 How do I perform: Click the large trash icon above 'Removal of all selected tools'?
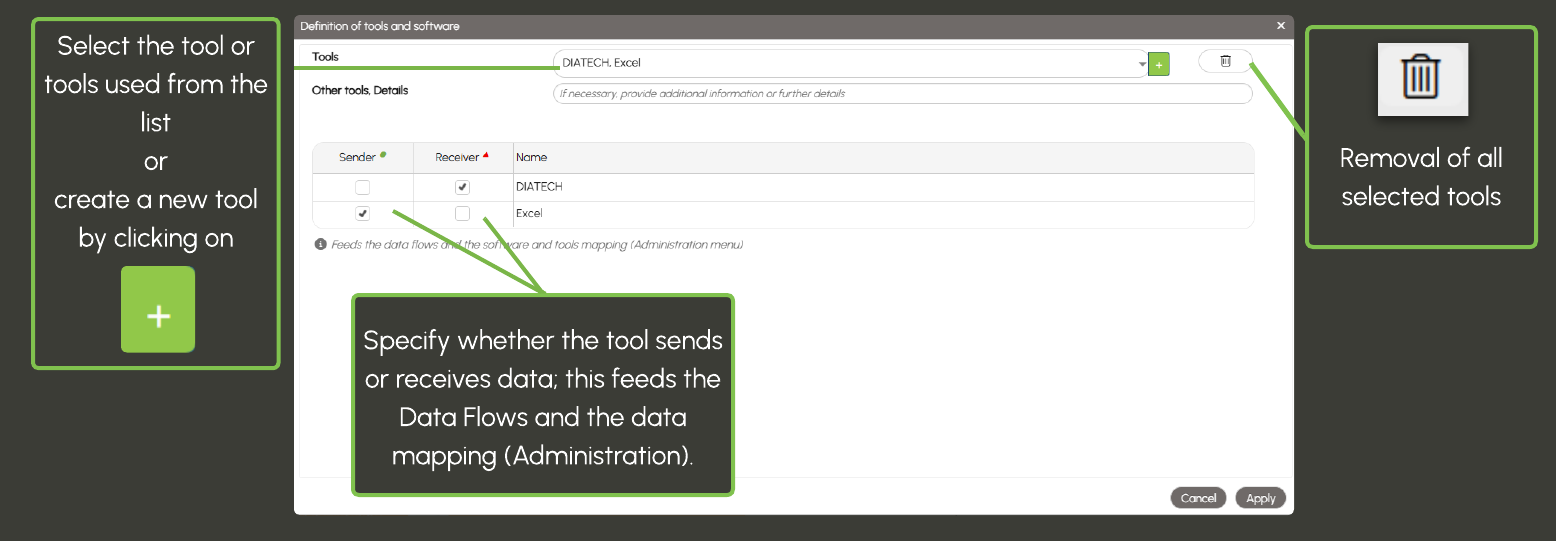point(1422,79)
